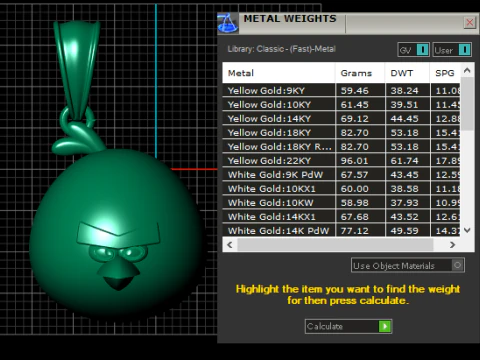Screen dimensions: 480x360
Task: Click the Metal Weights scale icon
Action: pos(228,23)
